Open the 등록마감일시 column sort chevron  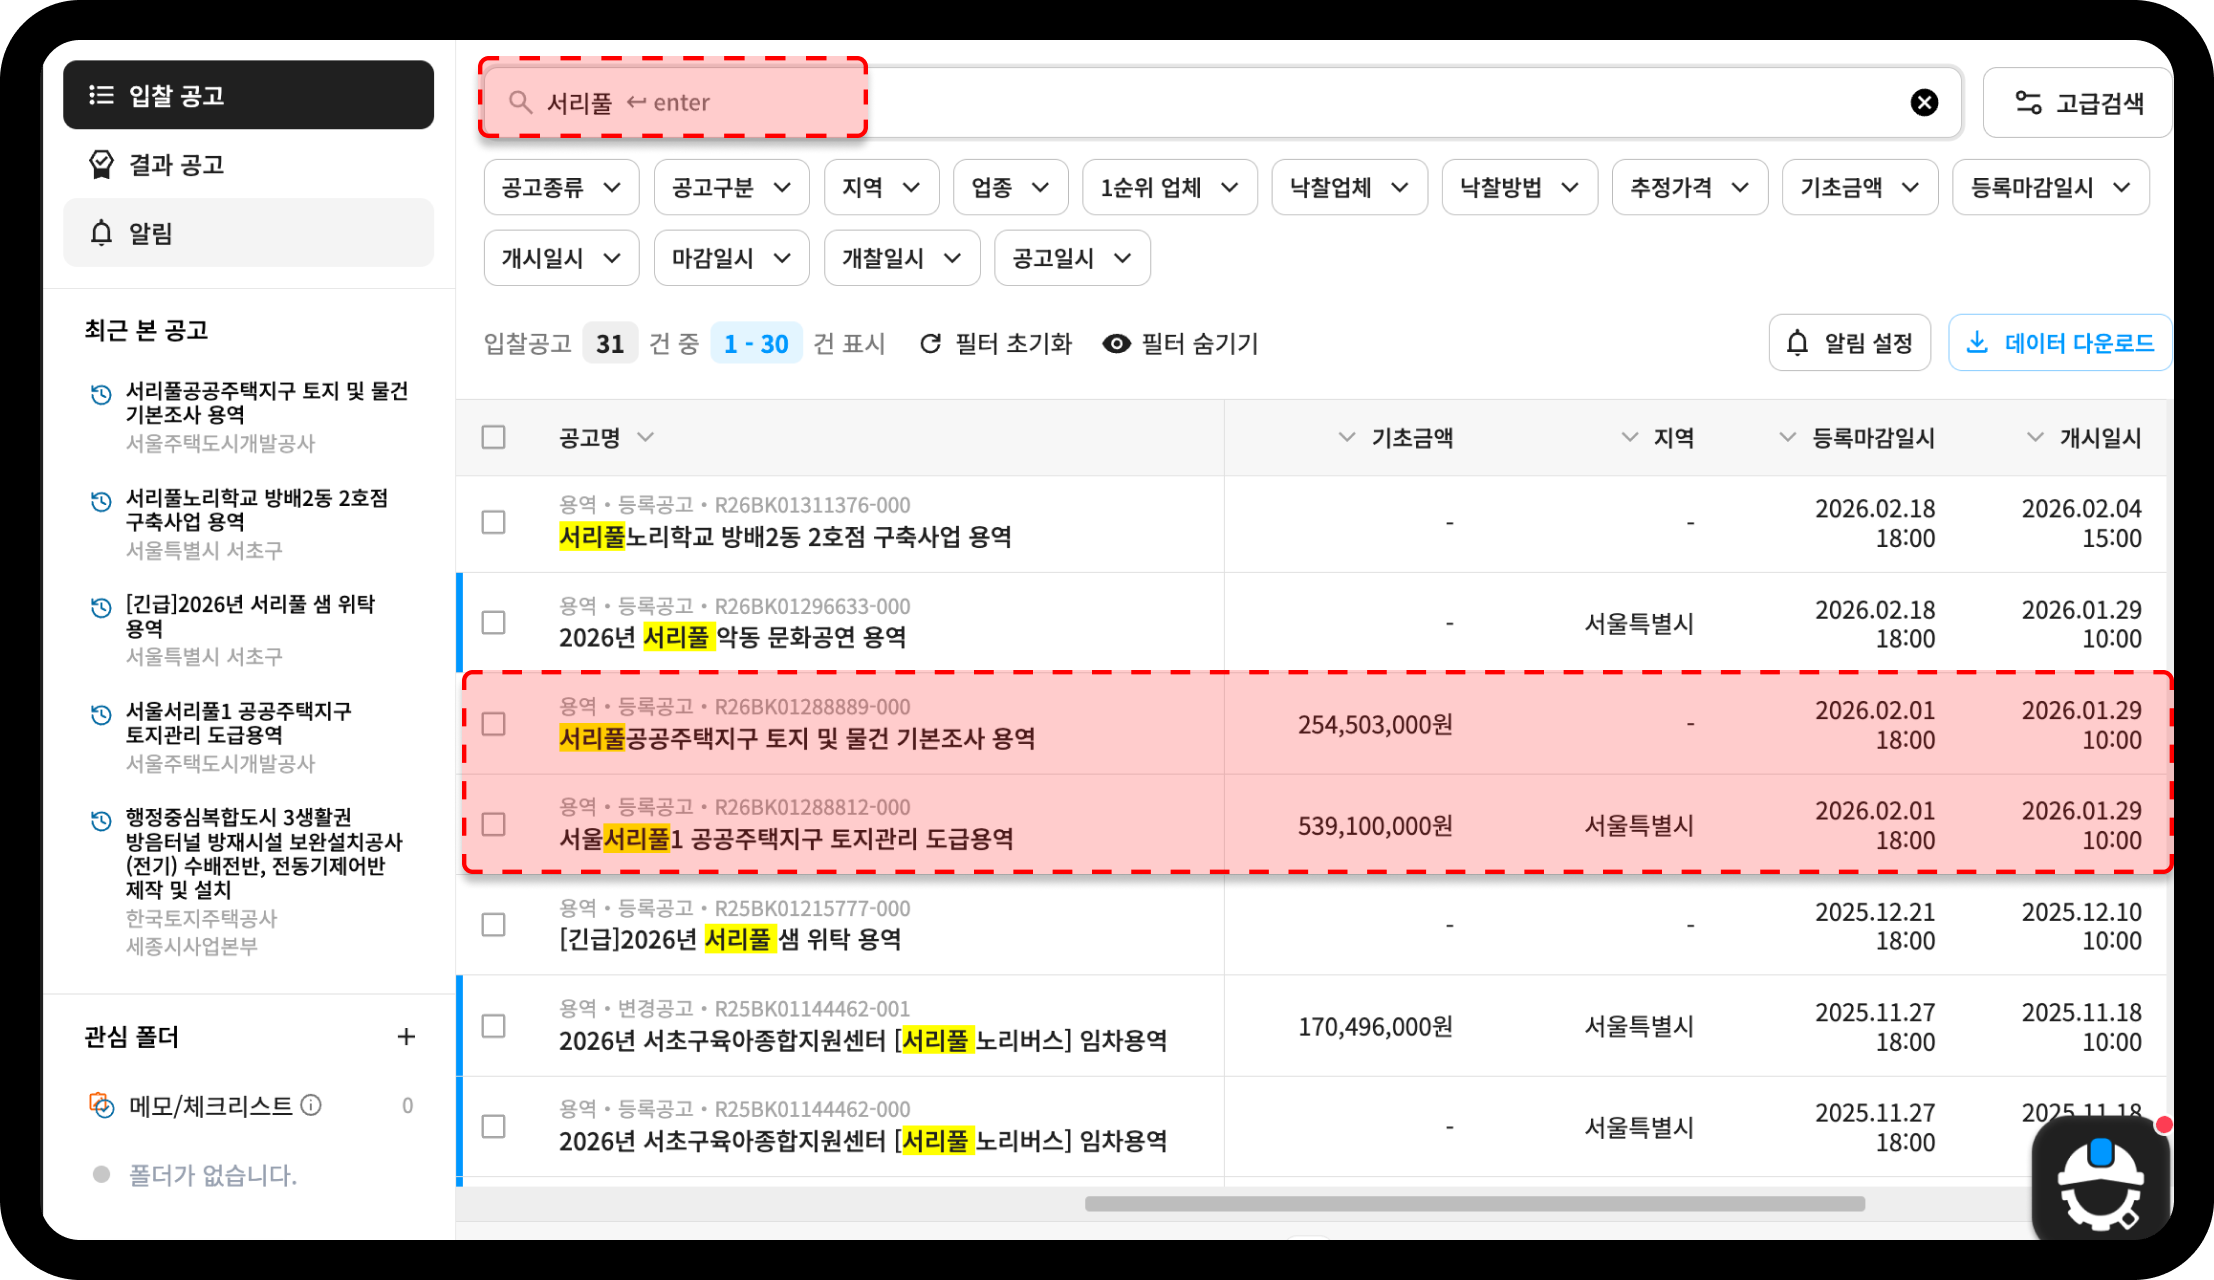[x=1787, y=437]
